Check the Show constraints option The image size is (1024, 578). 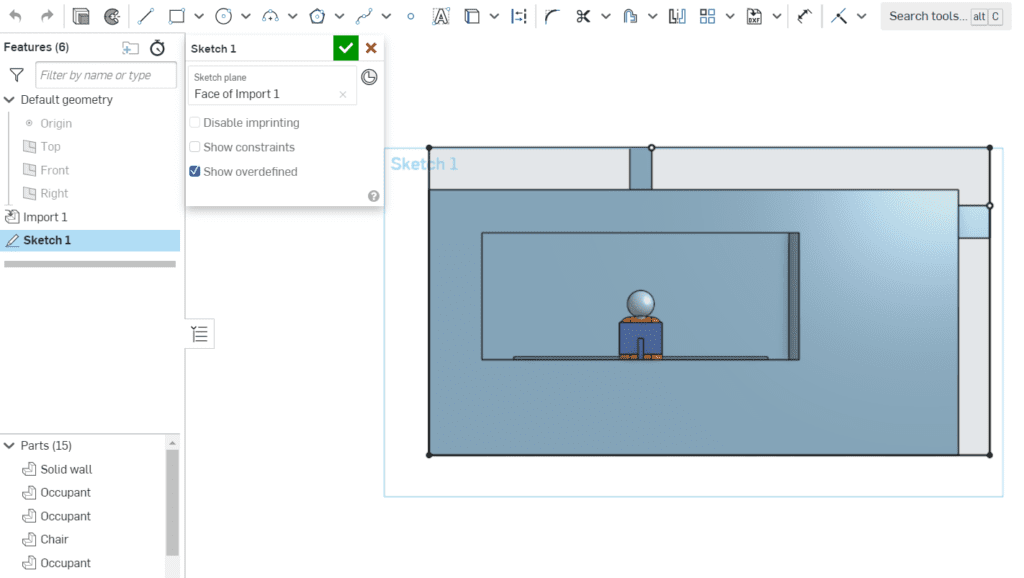pos(195,146)
